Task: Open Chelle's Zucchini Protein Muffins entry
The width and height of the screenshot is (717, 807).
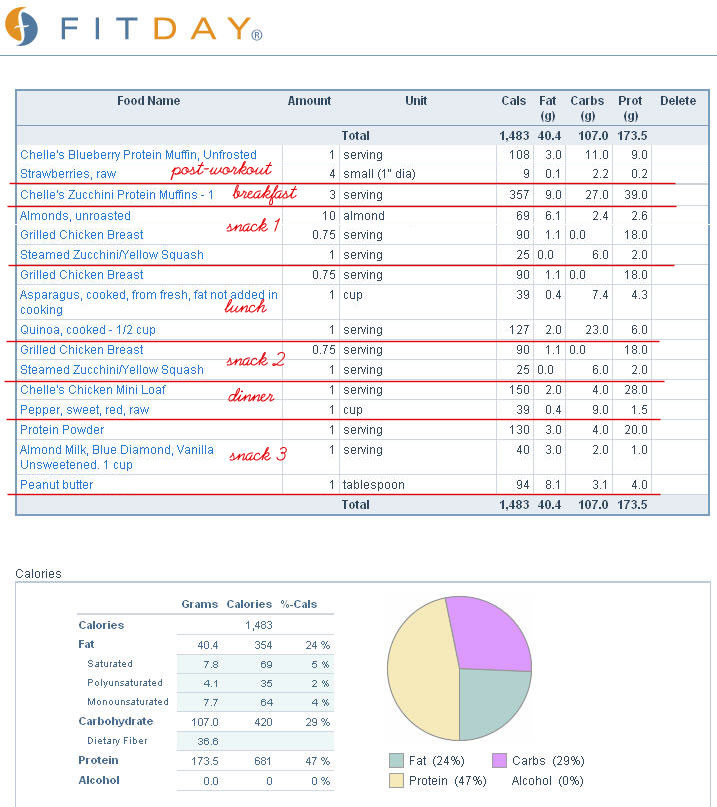Action: click(x=116, y=195)
